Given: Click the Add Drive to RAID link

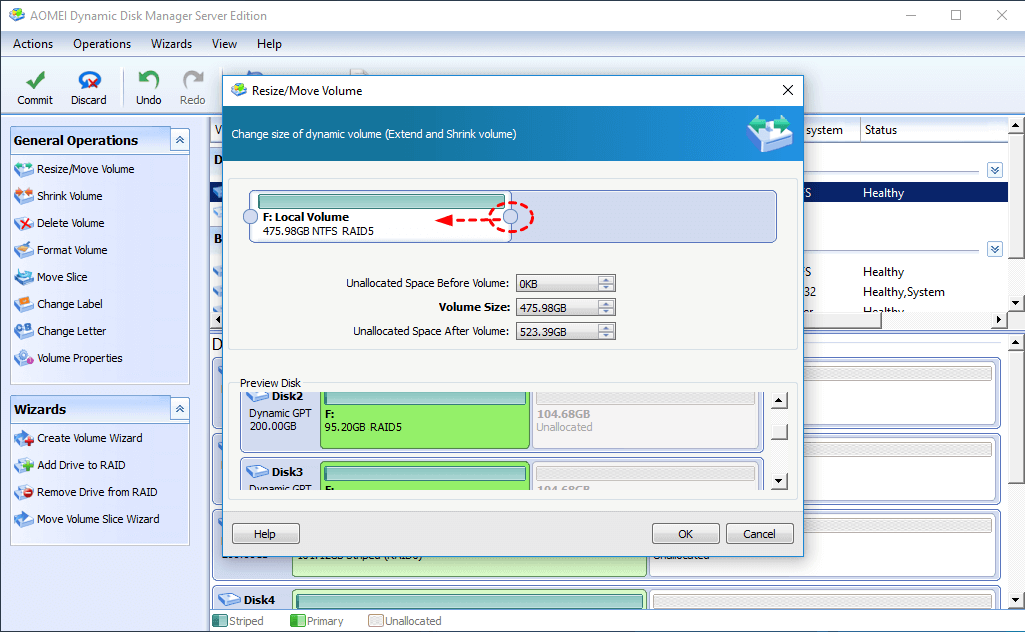Looking at the screenshot, I should tap(81, 465).
